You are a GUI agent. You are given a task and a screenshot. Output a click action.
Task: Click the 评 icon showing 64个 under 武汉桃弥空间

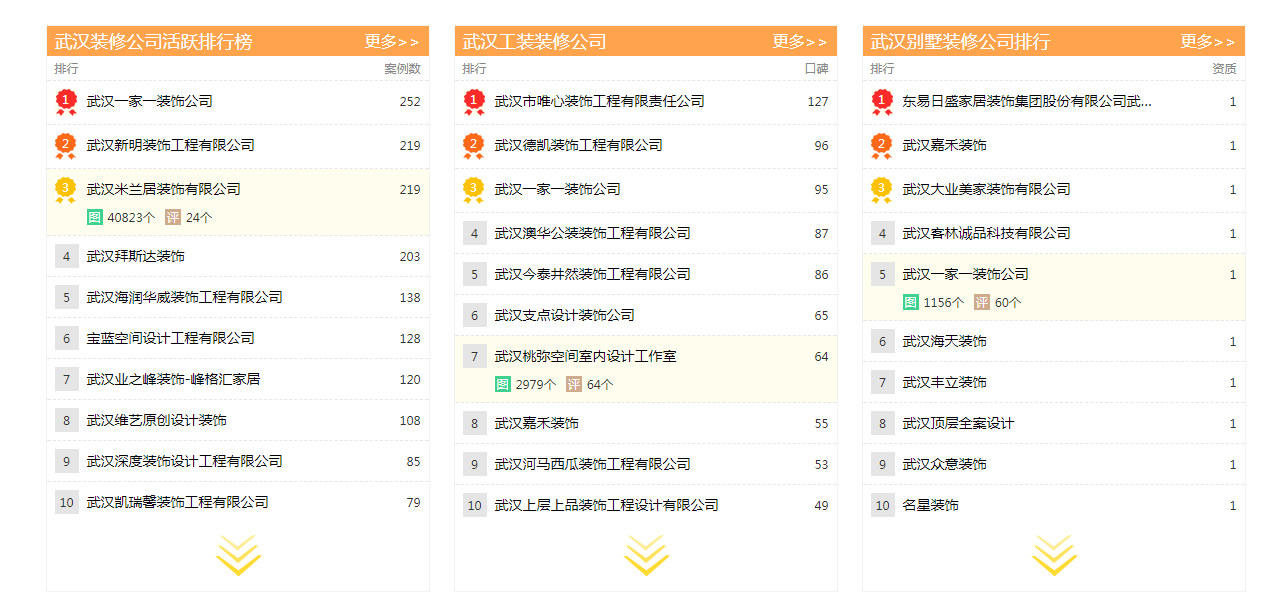pos(572,381)
